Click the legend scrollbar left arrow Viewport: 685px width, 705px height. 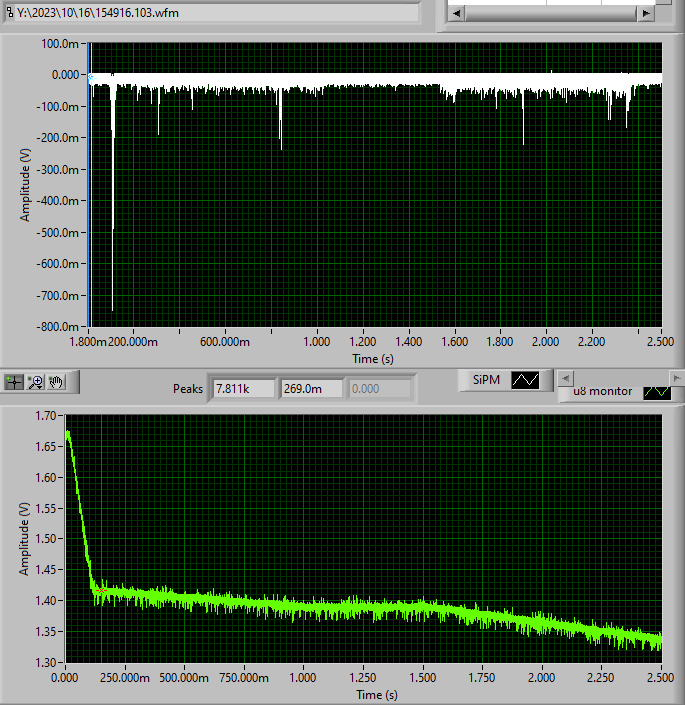coord(565,378)
